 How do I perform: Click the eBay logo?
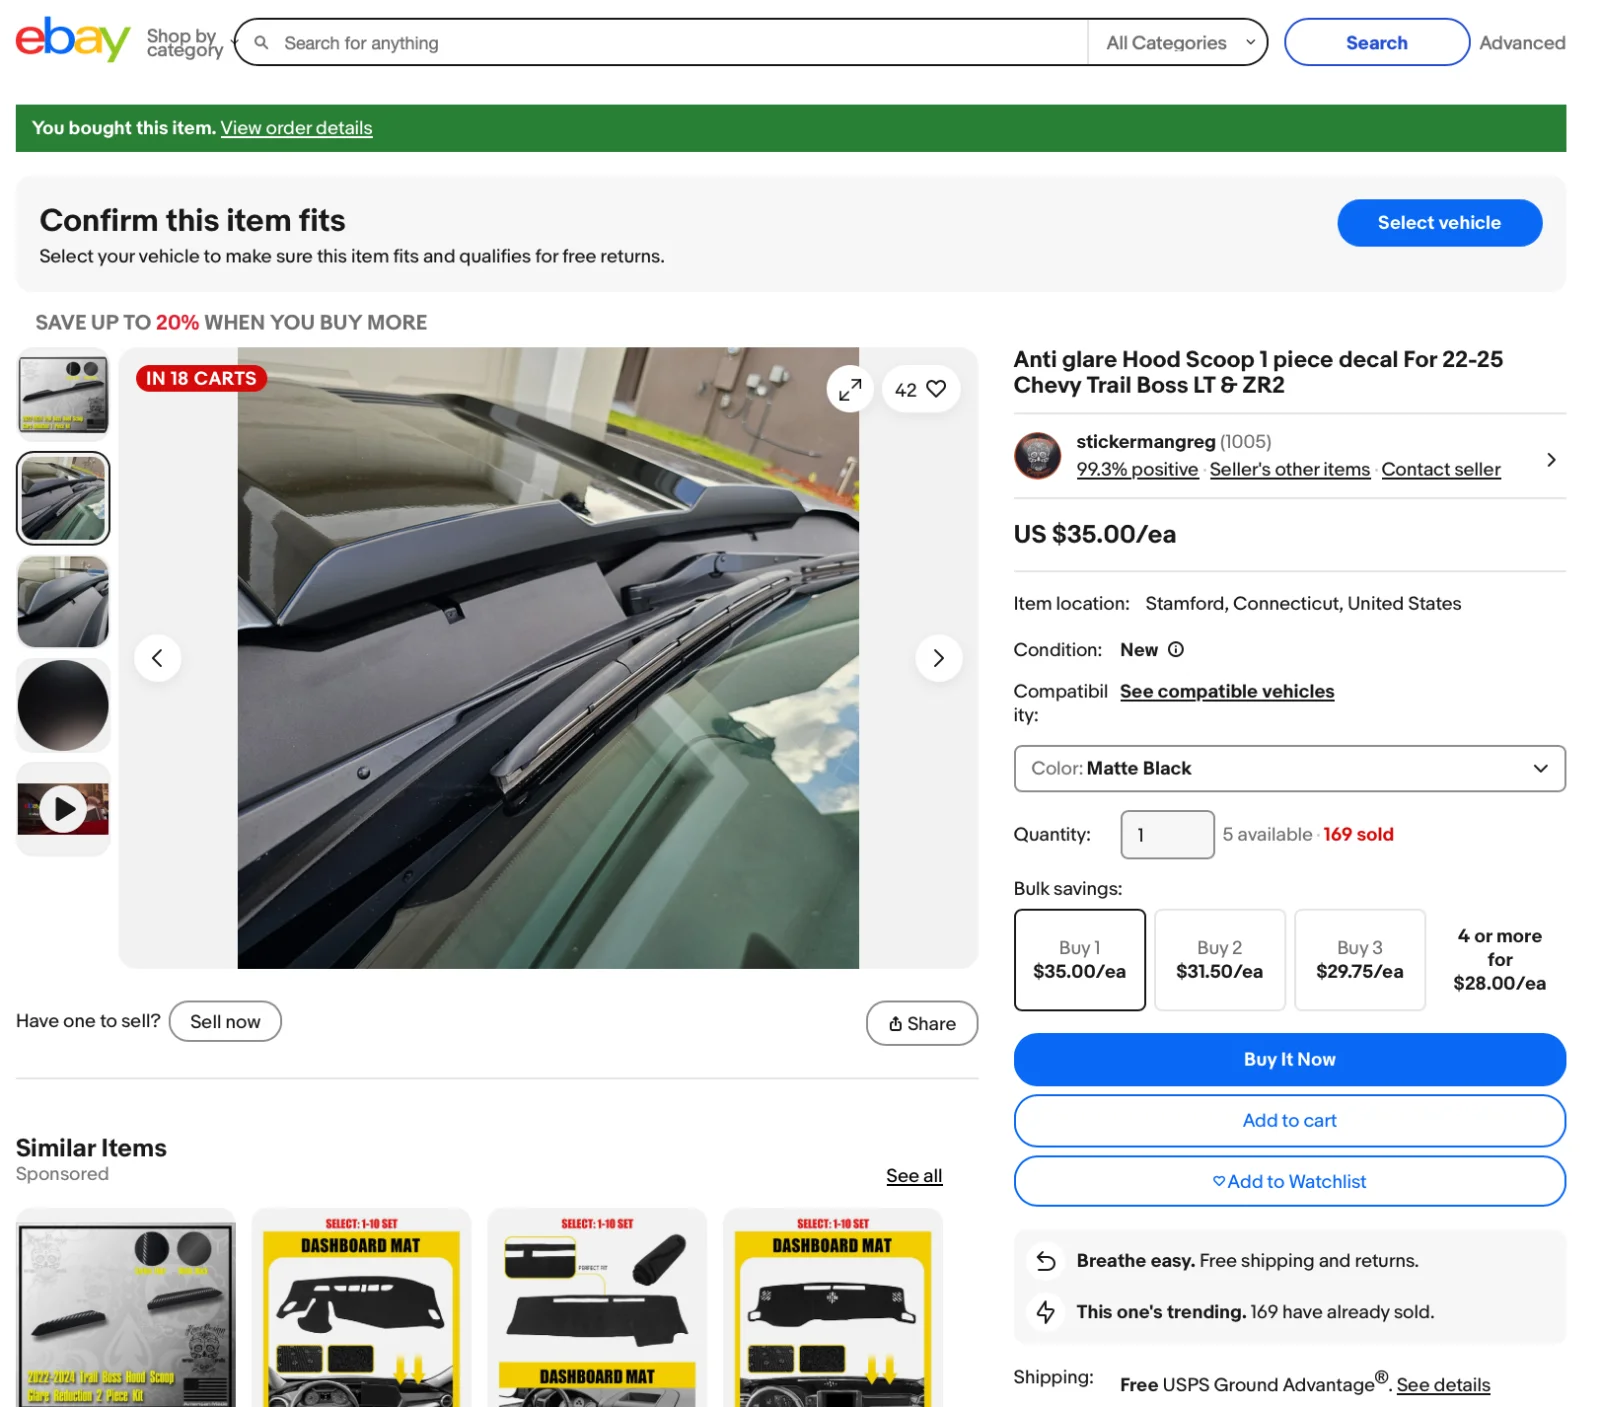tap(70, 40)
